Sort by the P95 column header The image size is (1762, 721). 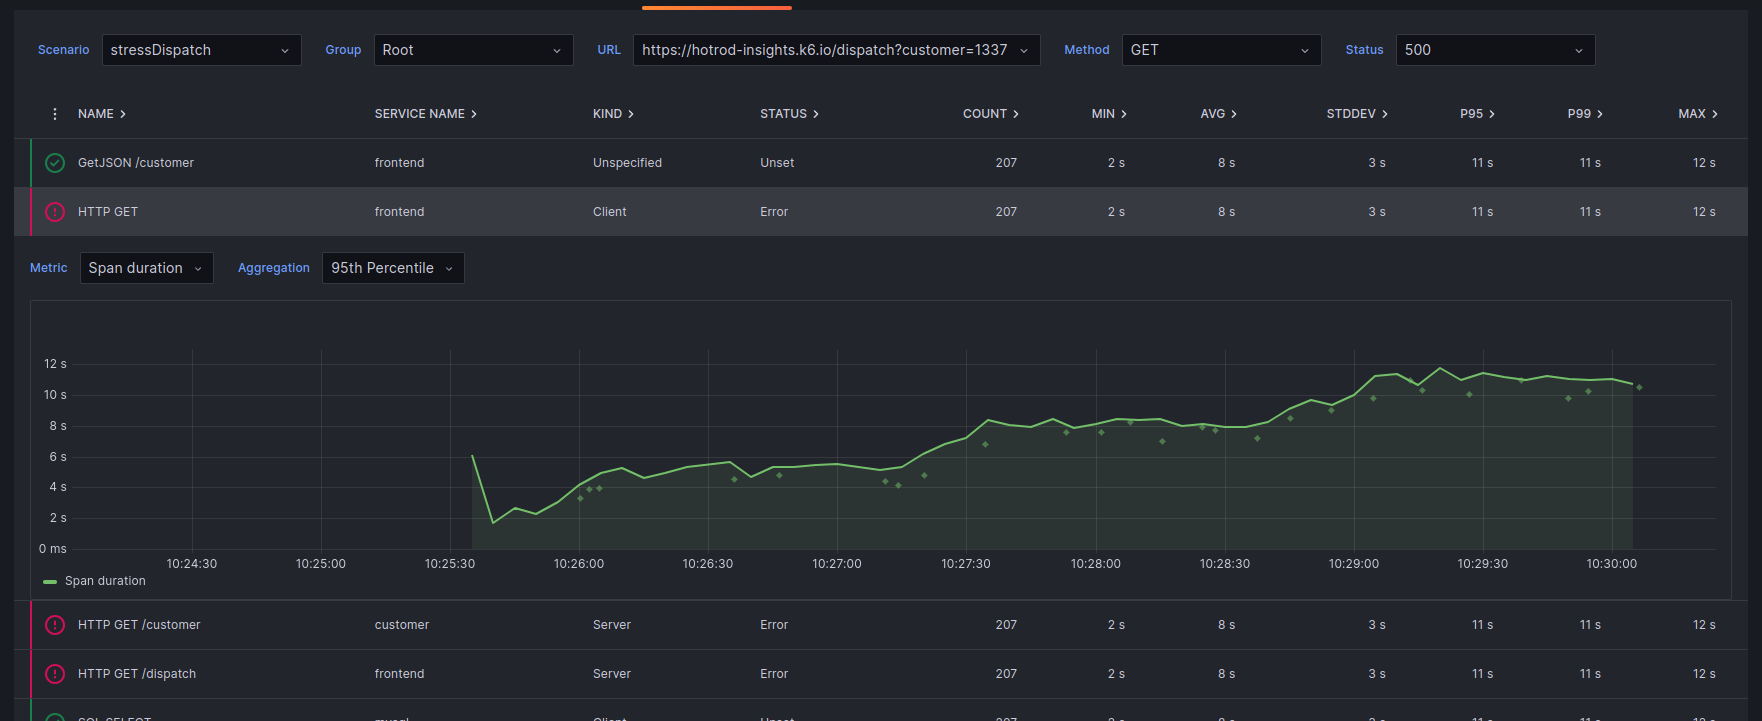click(x=1476, y=114)
